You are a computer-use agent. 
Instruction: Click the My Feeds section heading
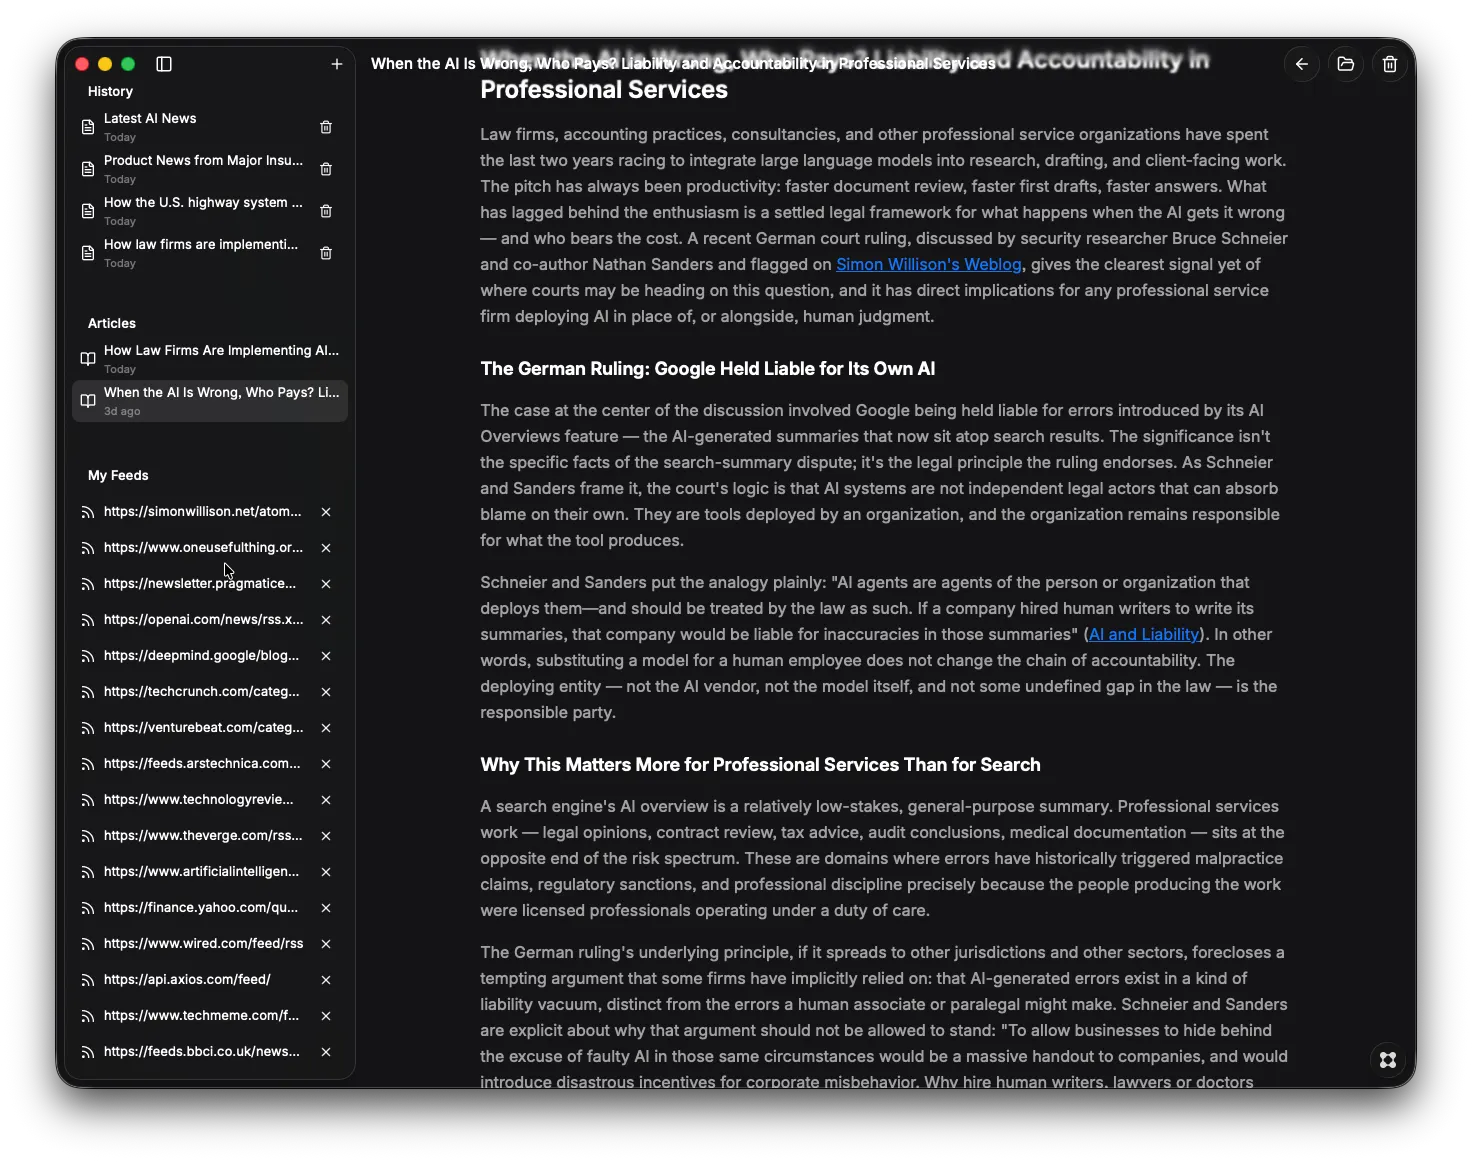click(x=118, y=475)
